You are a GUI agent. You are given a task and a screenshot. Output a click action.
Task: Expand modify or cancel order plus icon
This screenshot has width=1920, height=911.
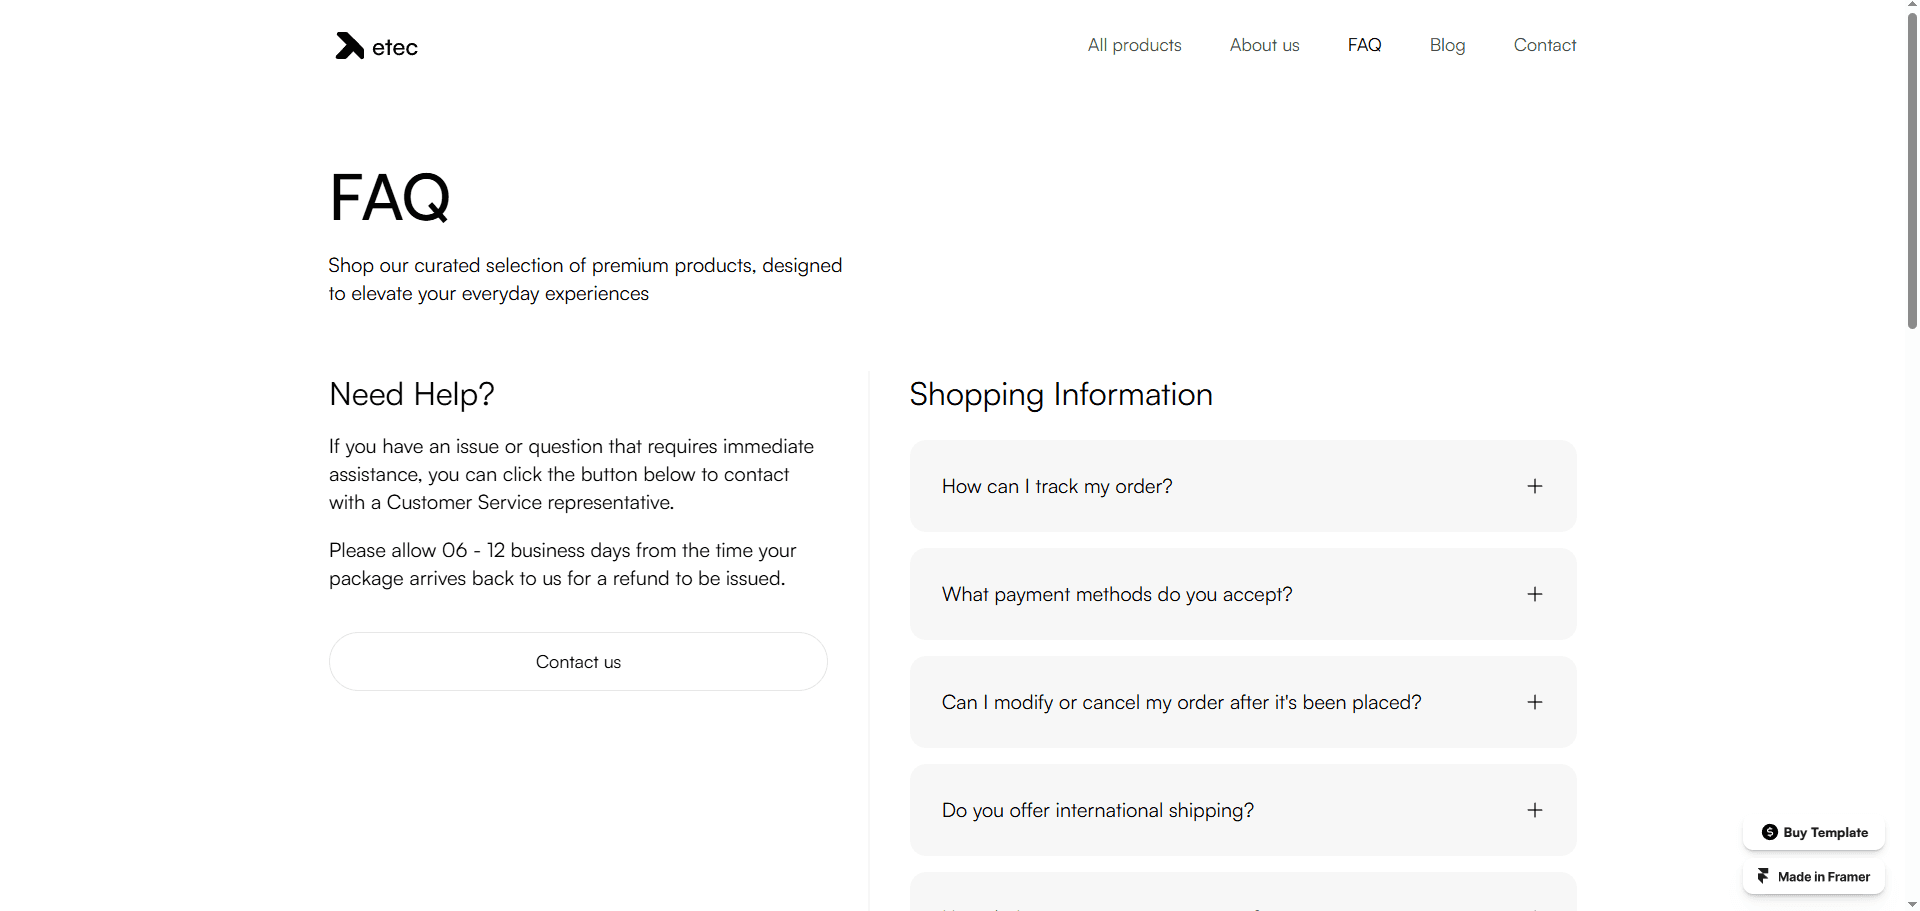pos(1535,702)
